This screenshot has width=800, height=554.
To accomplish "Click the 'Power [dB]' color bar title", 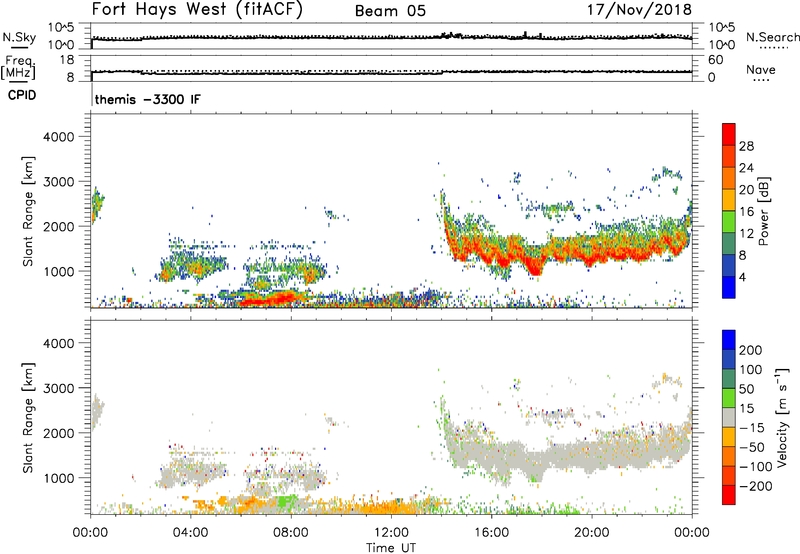I will coord(763,211).
